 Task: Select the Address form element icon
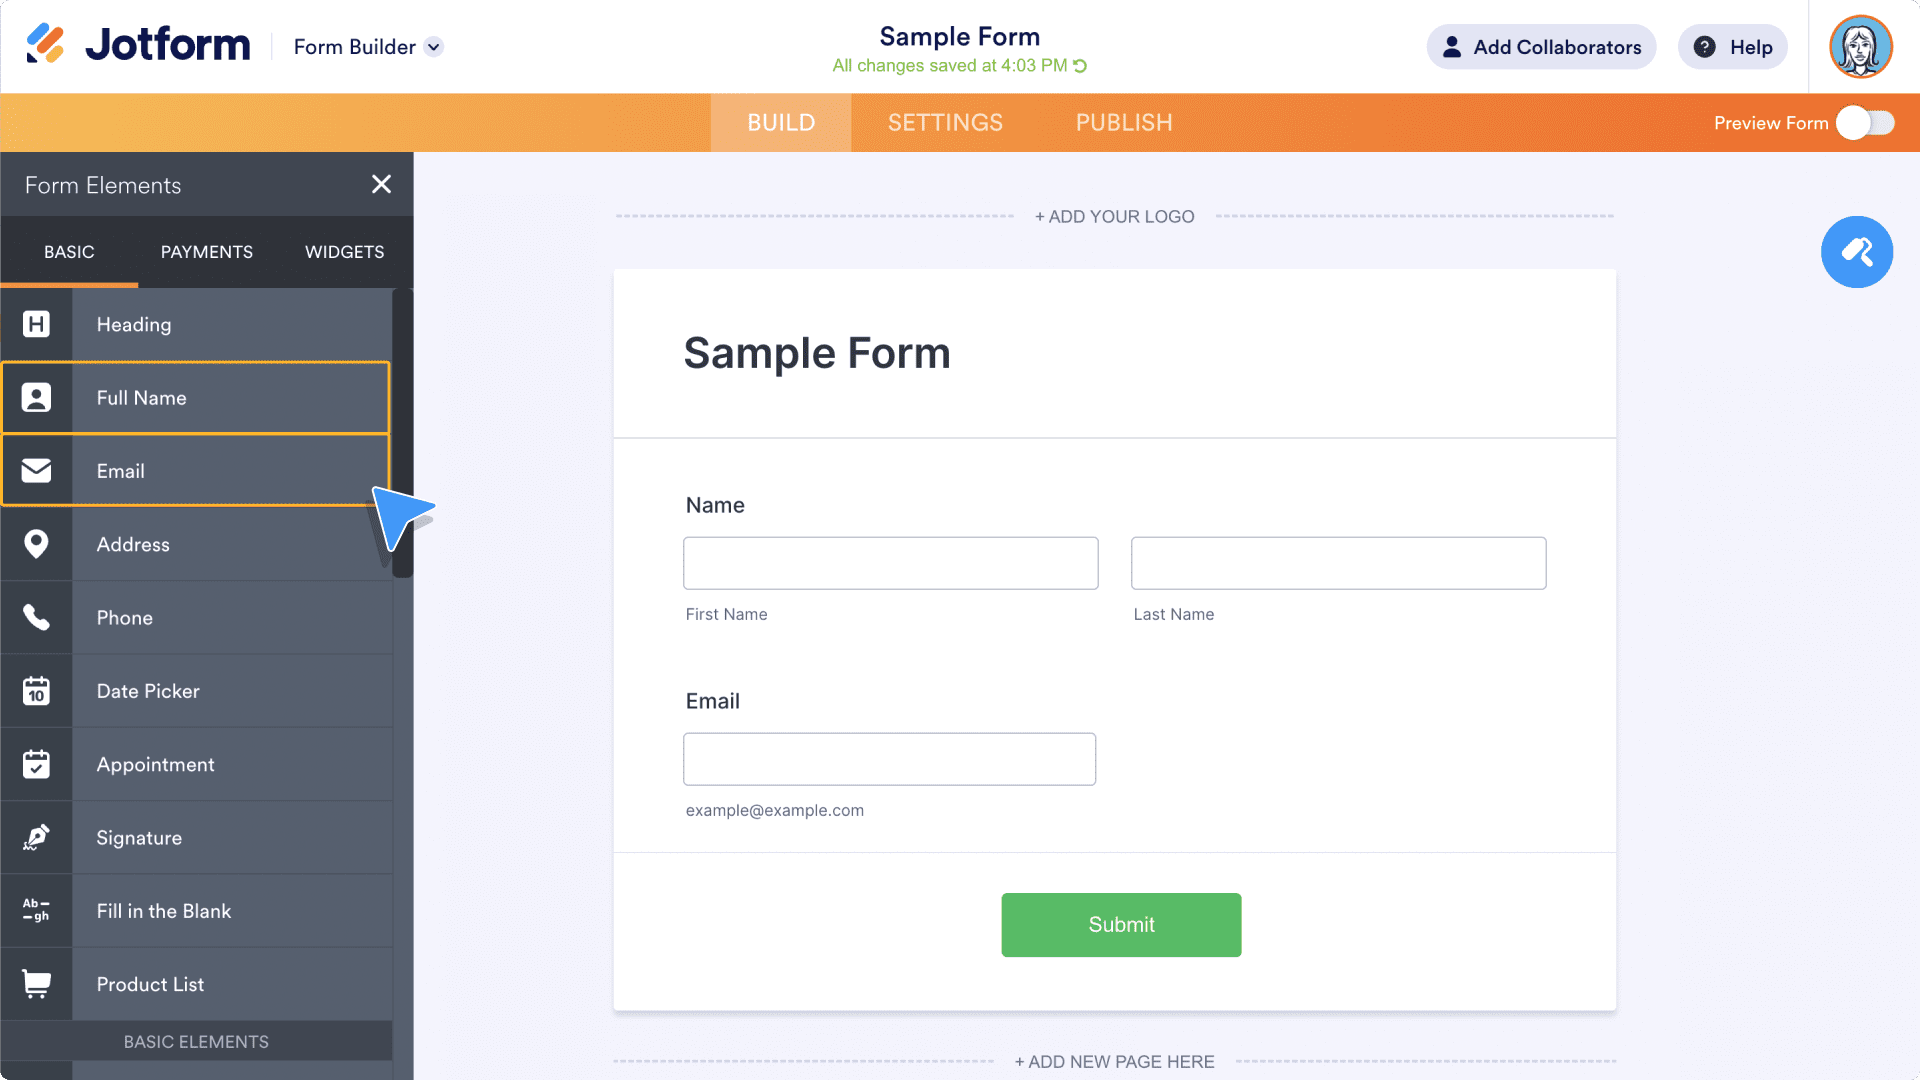click(x=36, y=543)
